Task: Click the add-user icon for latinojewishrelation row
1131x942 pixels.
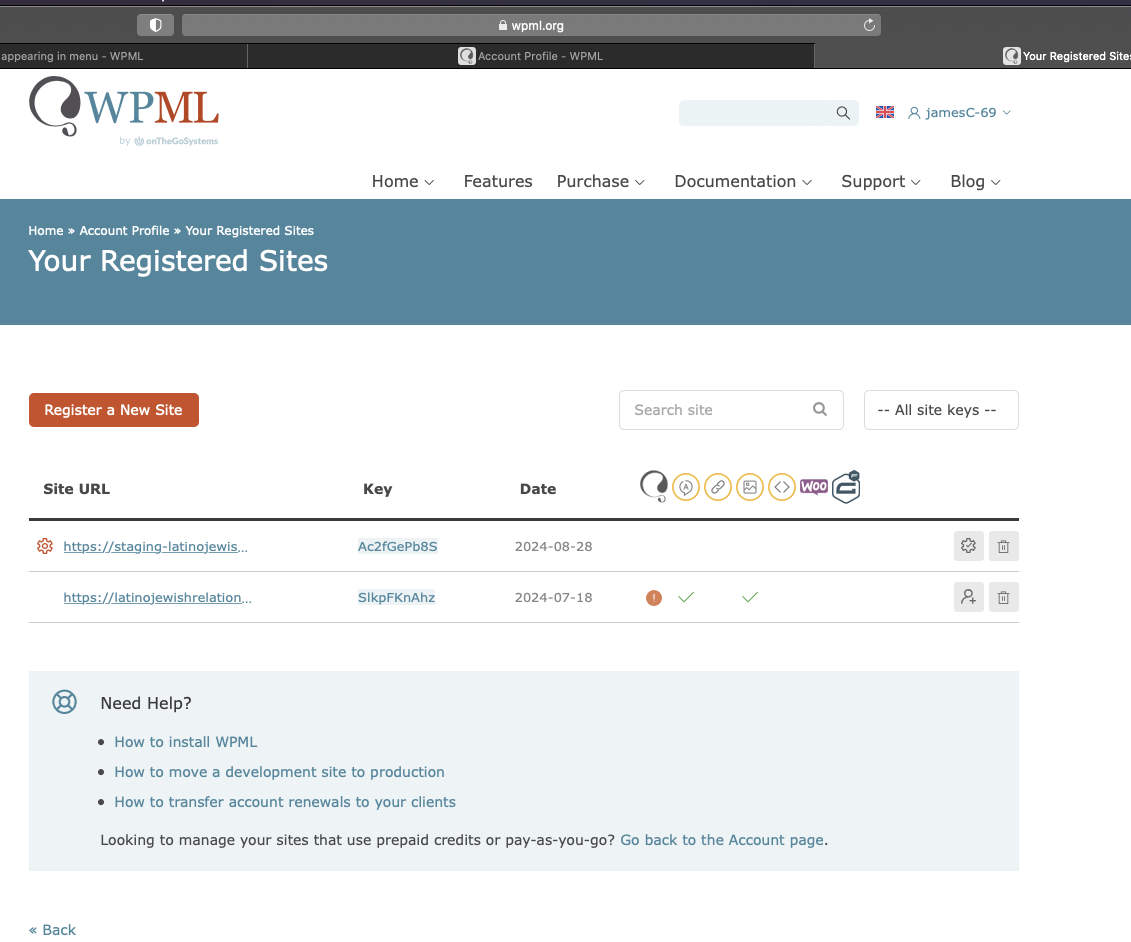Action: tap(968, 597)
